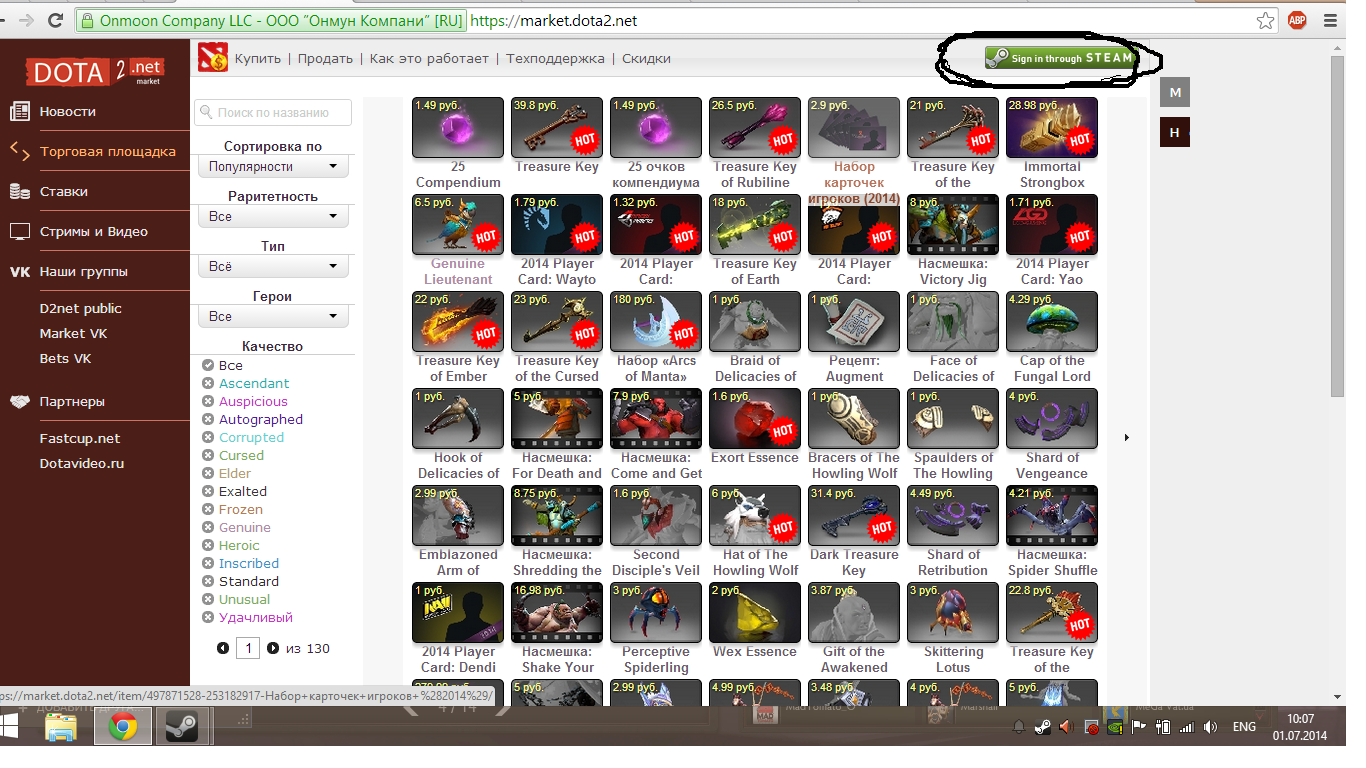
Task: Sign in through Steam button
Action: click(x=1061, y=58)
